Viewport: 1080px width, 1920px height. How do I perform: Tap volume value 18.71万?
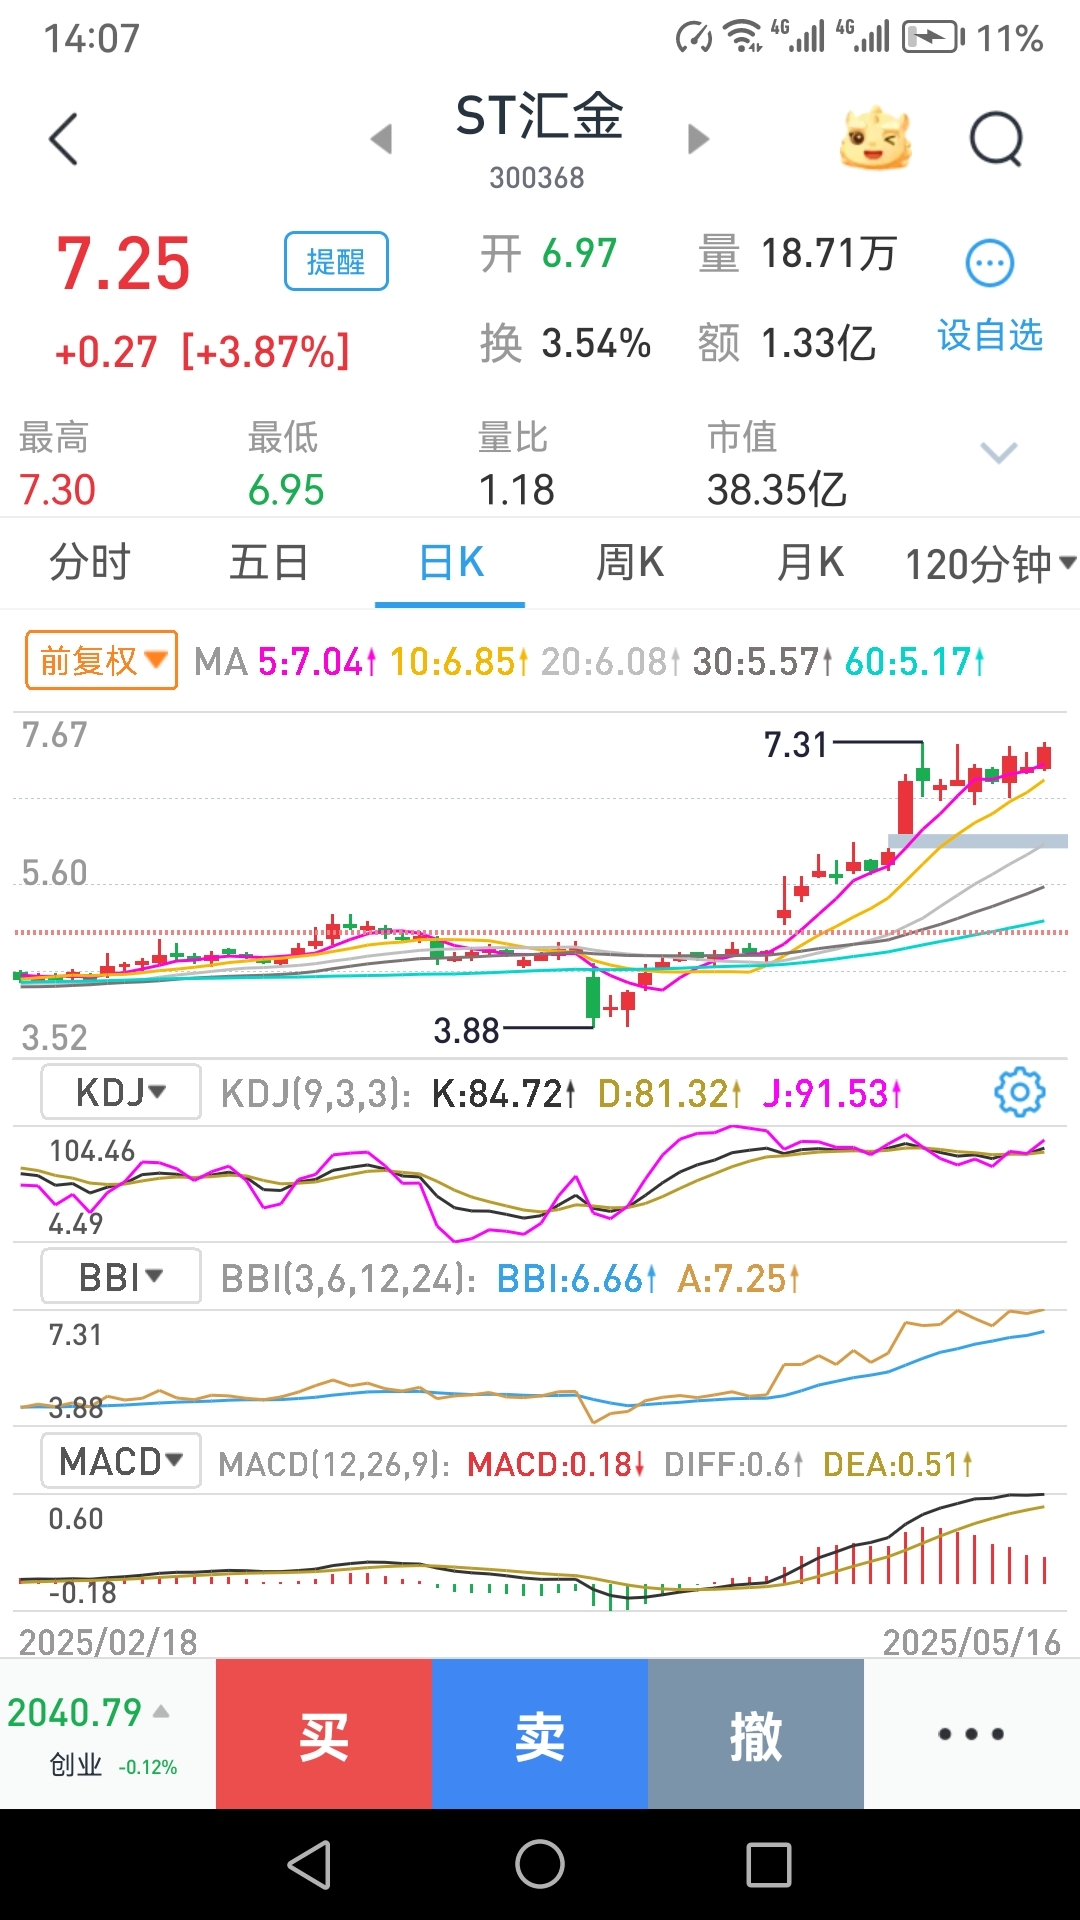[x=828, y=253]
